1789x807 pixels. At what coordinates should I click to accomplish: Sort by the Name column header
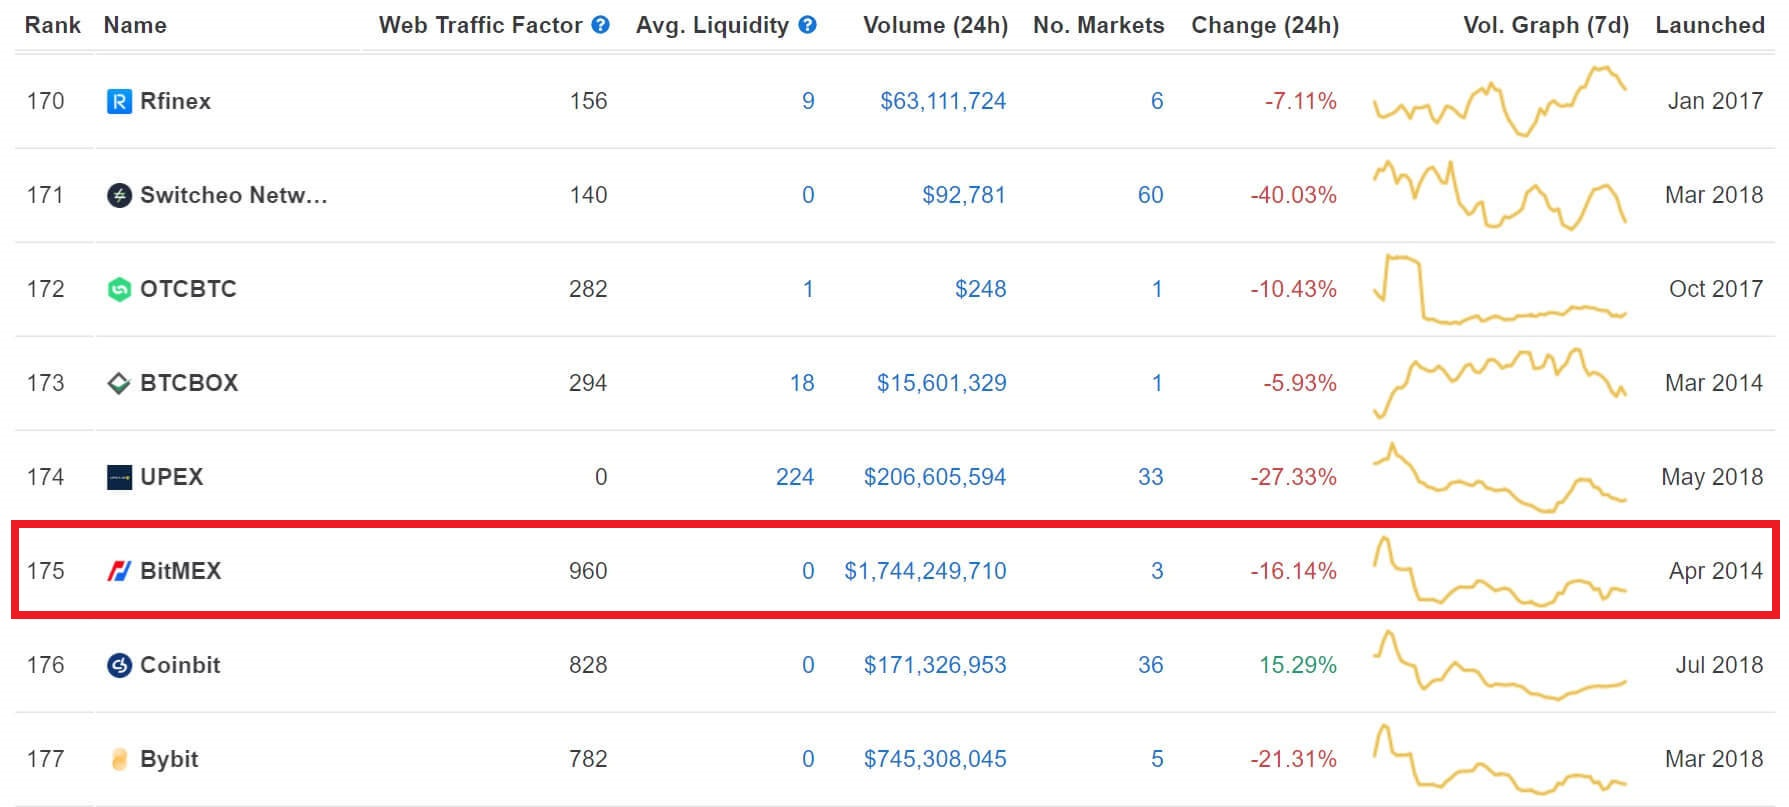coord(135,25)
